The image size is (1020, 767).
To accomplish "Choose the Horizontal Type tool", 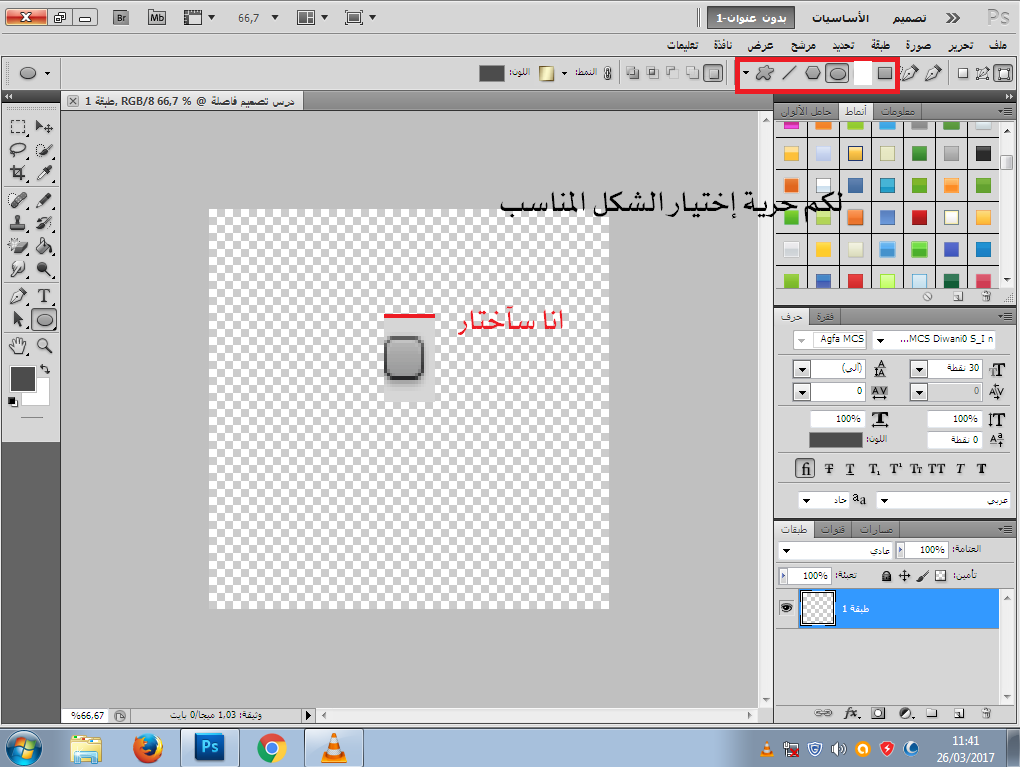I will [x=44, y=296].
